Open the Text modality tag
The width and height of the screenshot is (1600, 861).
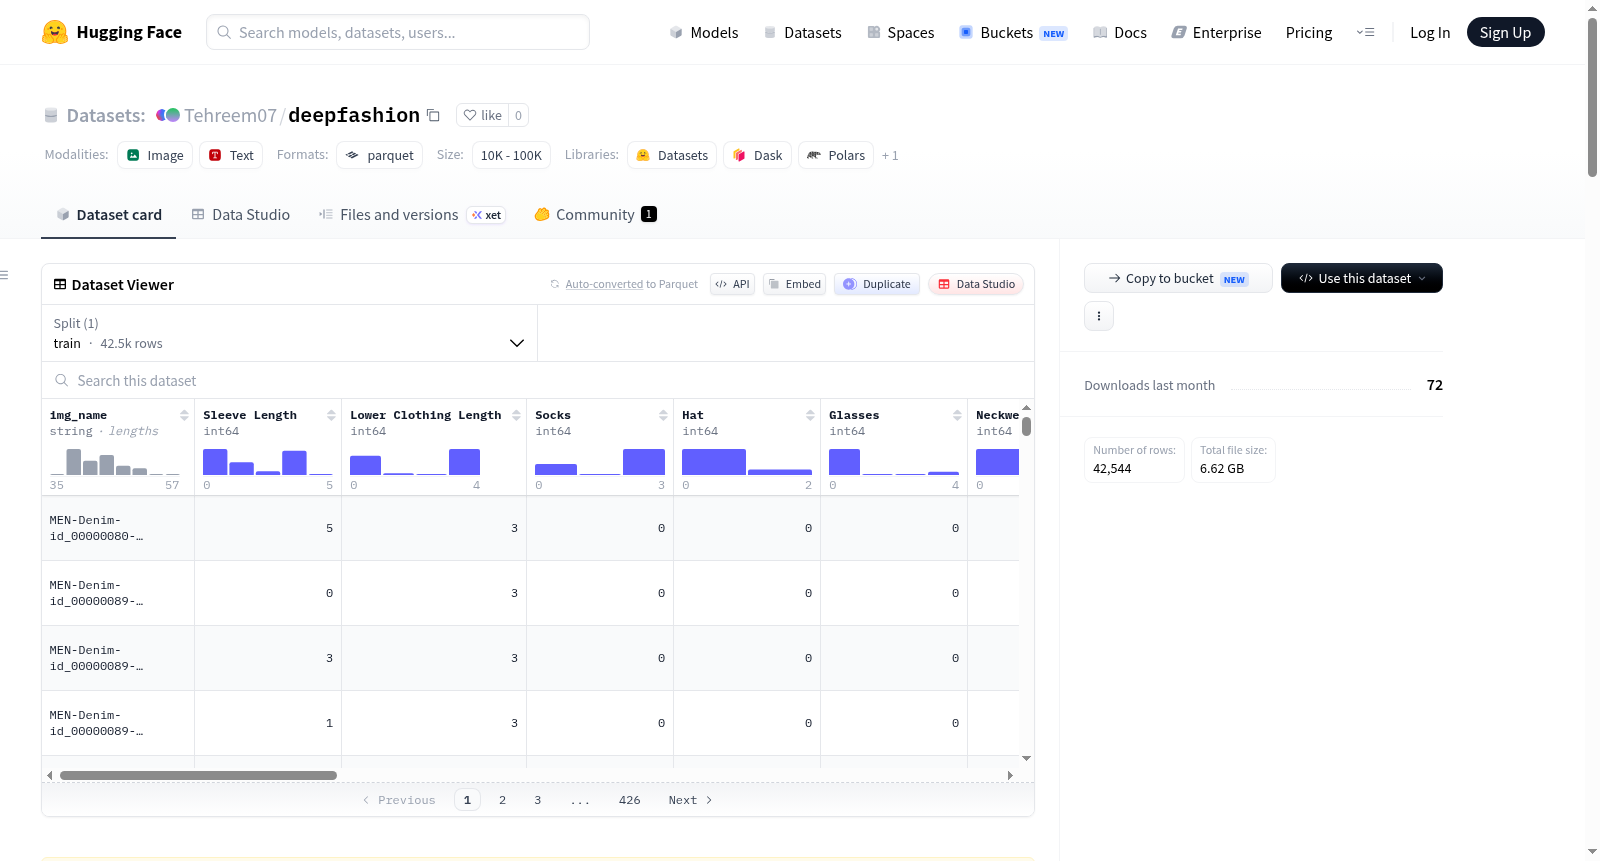[x=231, y=155]
